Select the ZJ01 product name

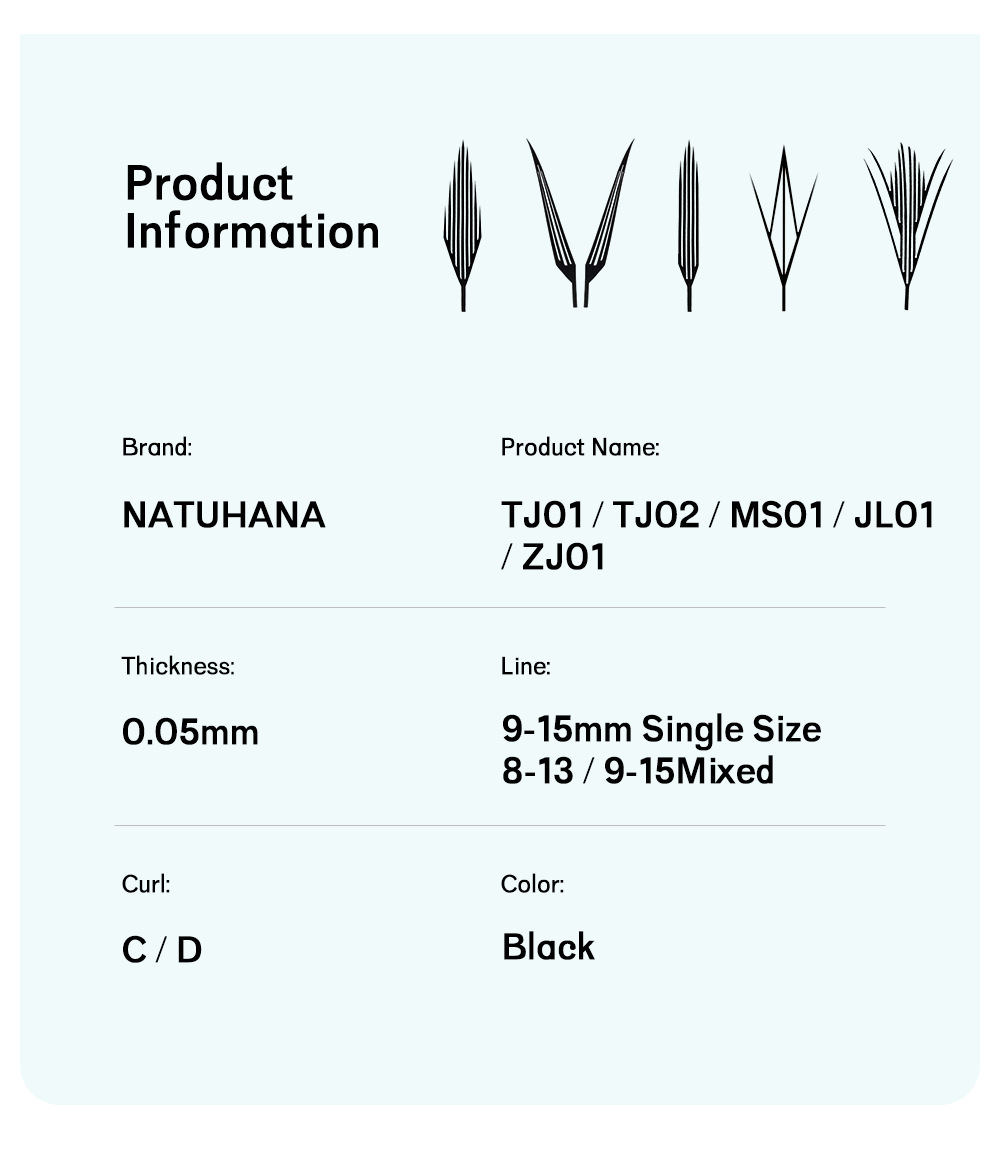click(x=564, y=557)
